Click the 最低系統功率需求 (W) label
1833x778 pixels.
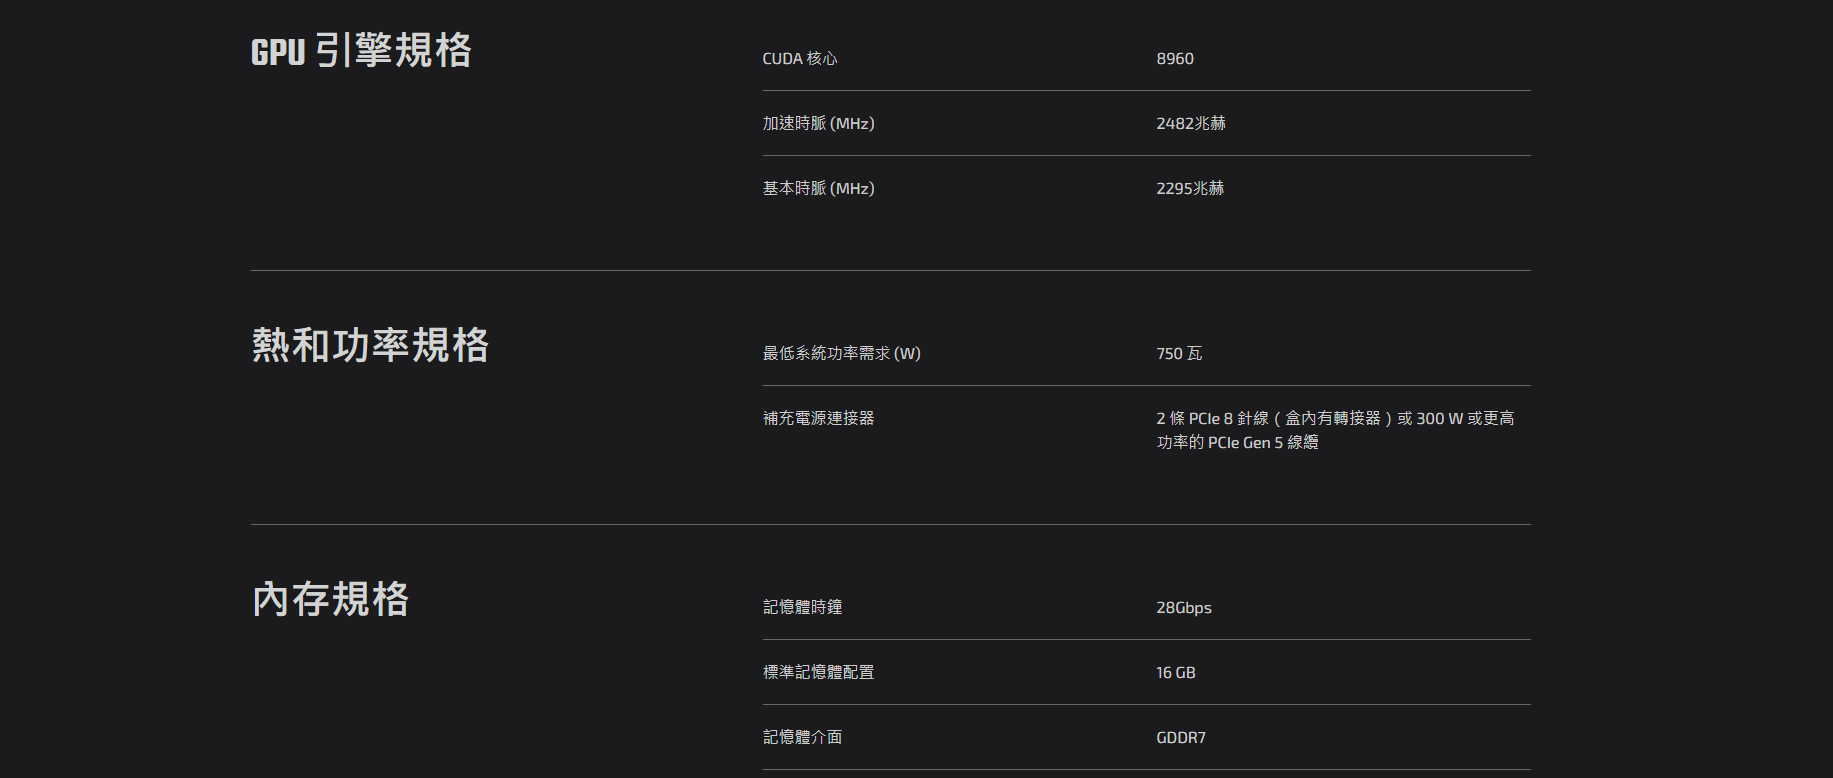pyautogui.click(x=841, y=353)
